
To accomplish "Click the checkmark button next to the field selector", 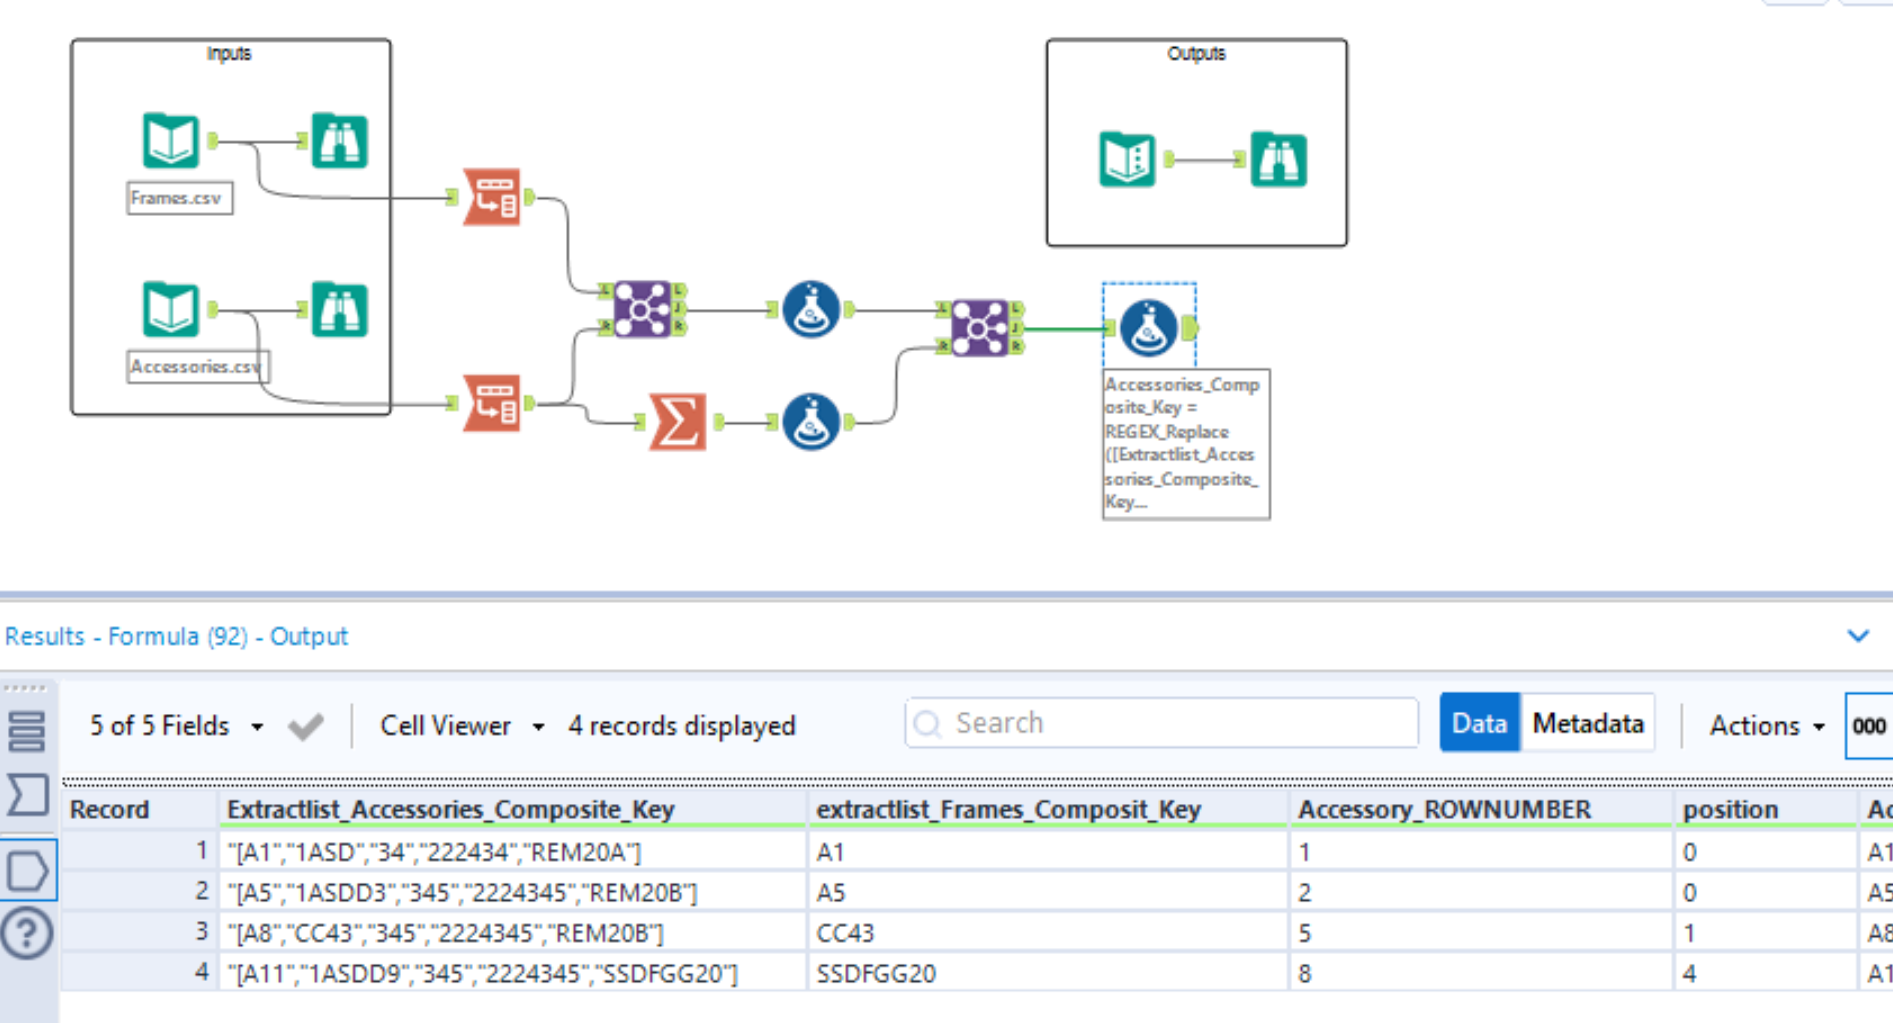I will [x=306, y=726].
